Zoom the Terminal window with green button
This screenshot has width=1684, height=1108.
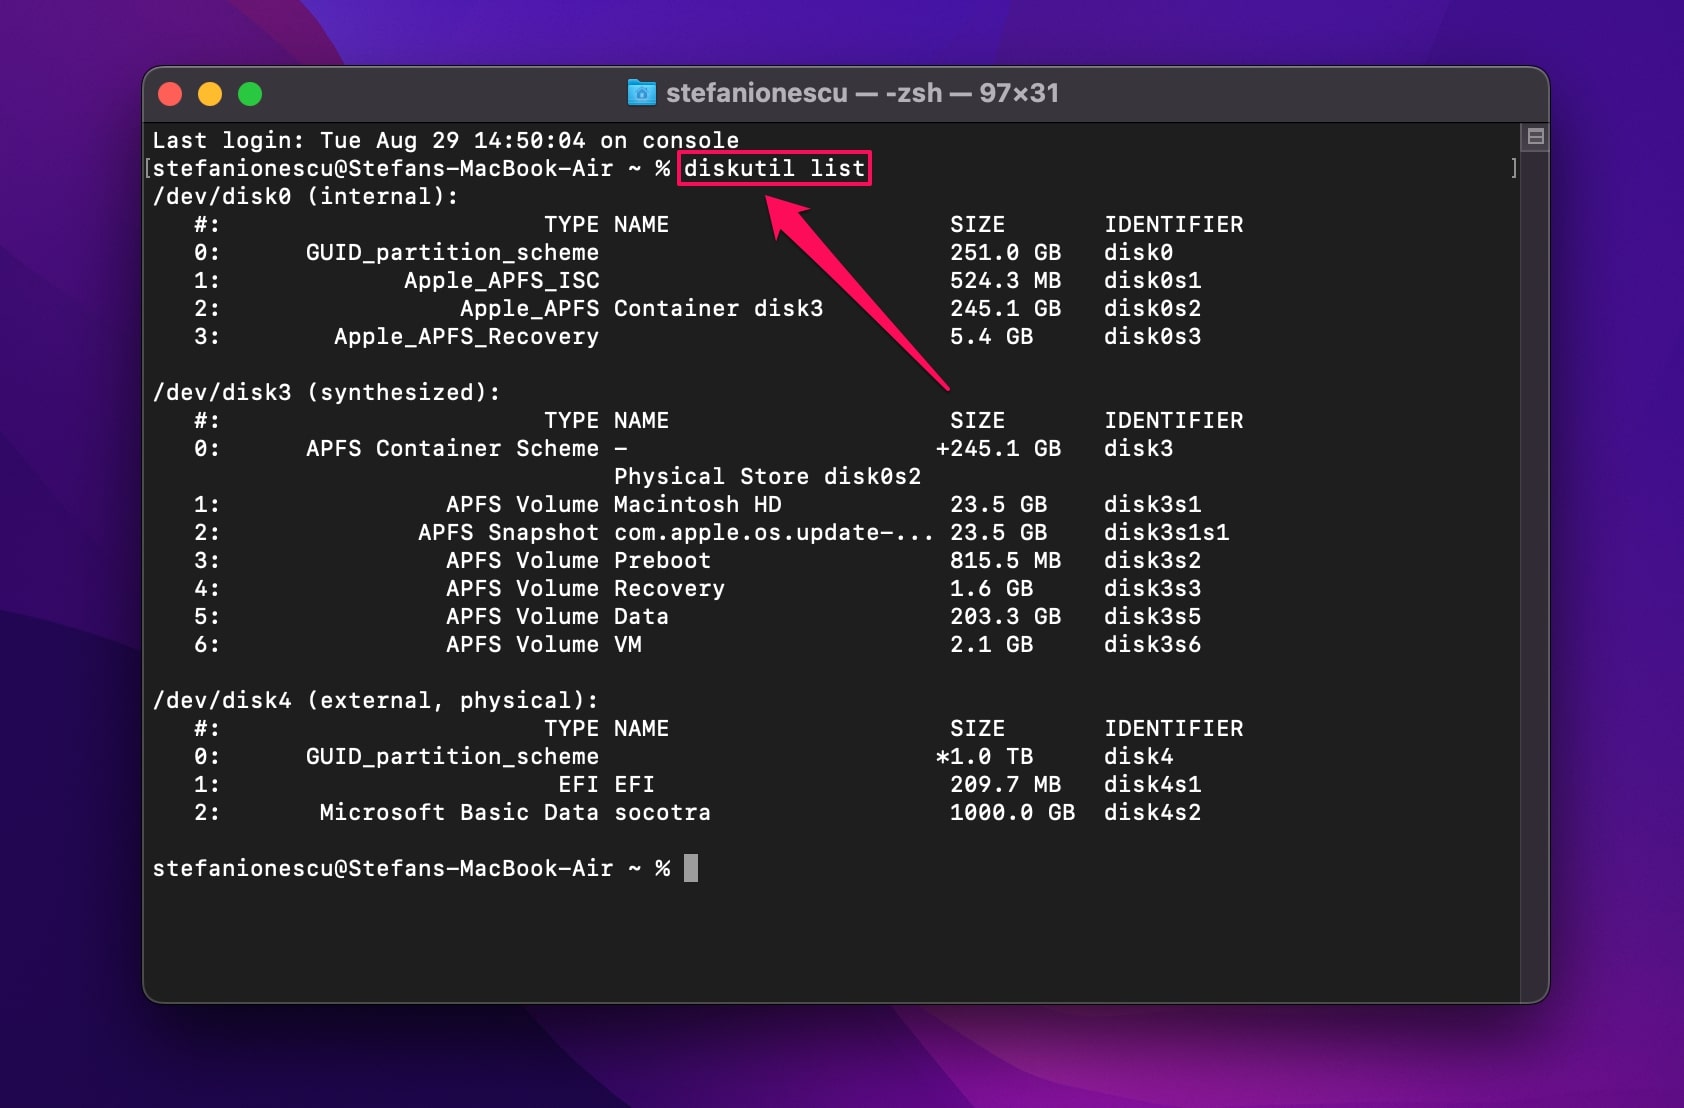(250, 94)
